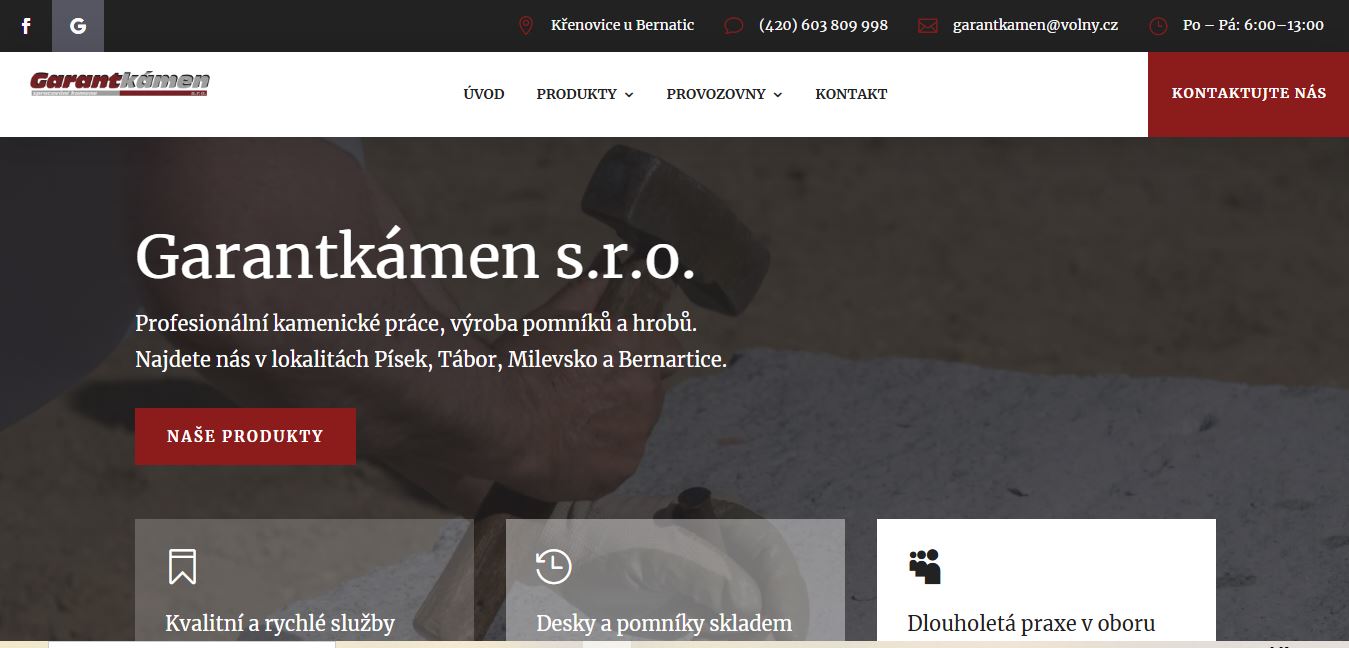The image size is (1349, 648).
Task: Click the history clock icon above Desky
Action: [553, 566]
